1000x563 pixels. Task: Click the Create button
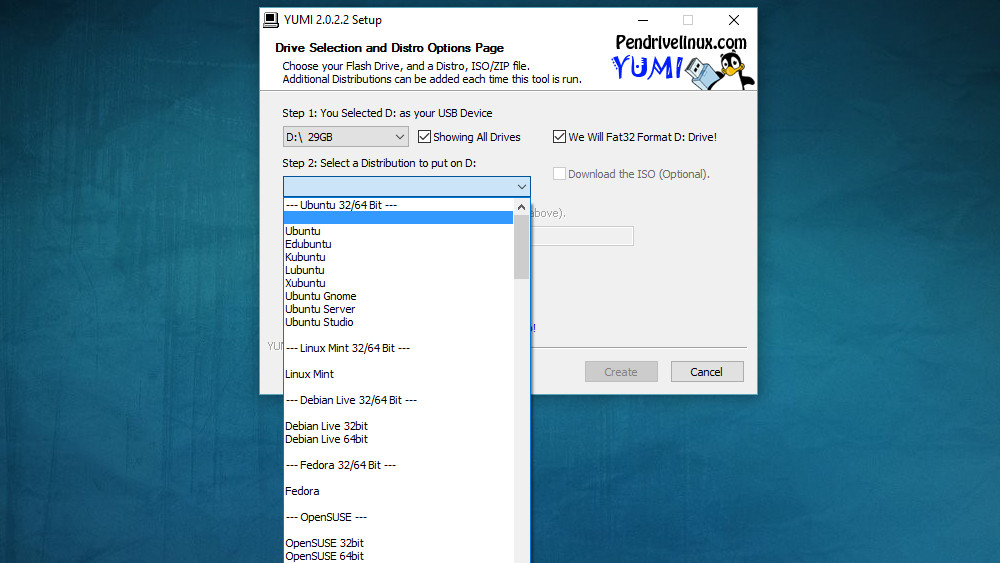click(621, 372)
